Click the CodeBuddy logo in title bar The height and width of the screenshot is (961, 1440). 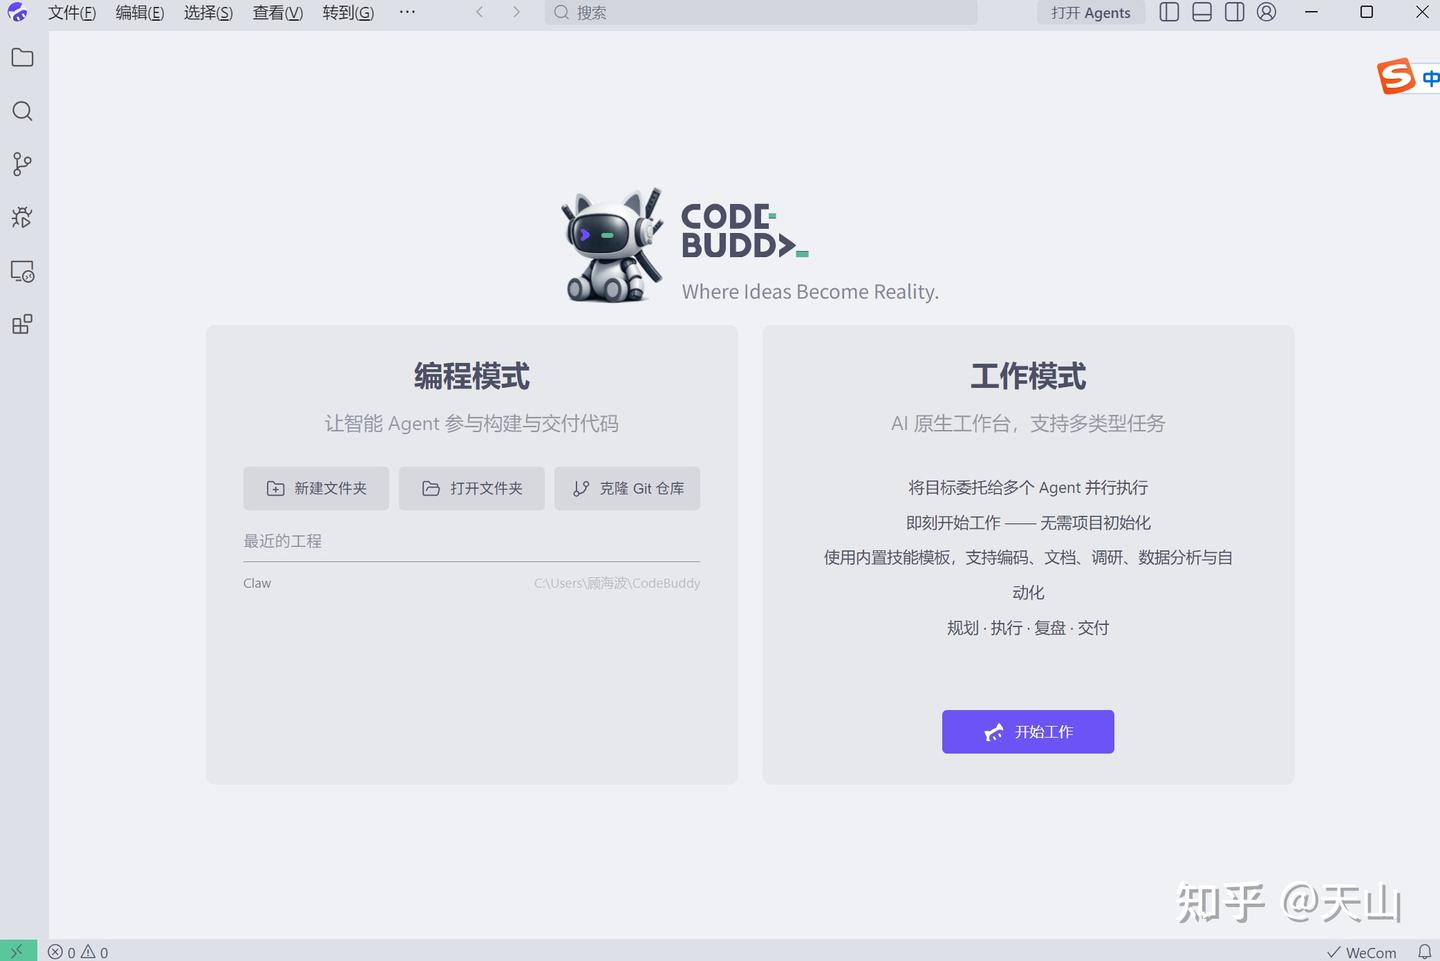point(18,12)
